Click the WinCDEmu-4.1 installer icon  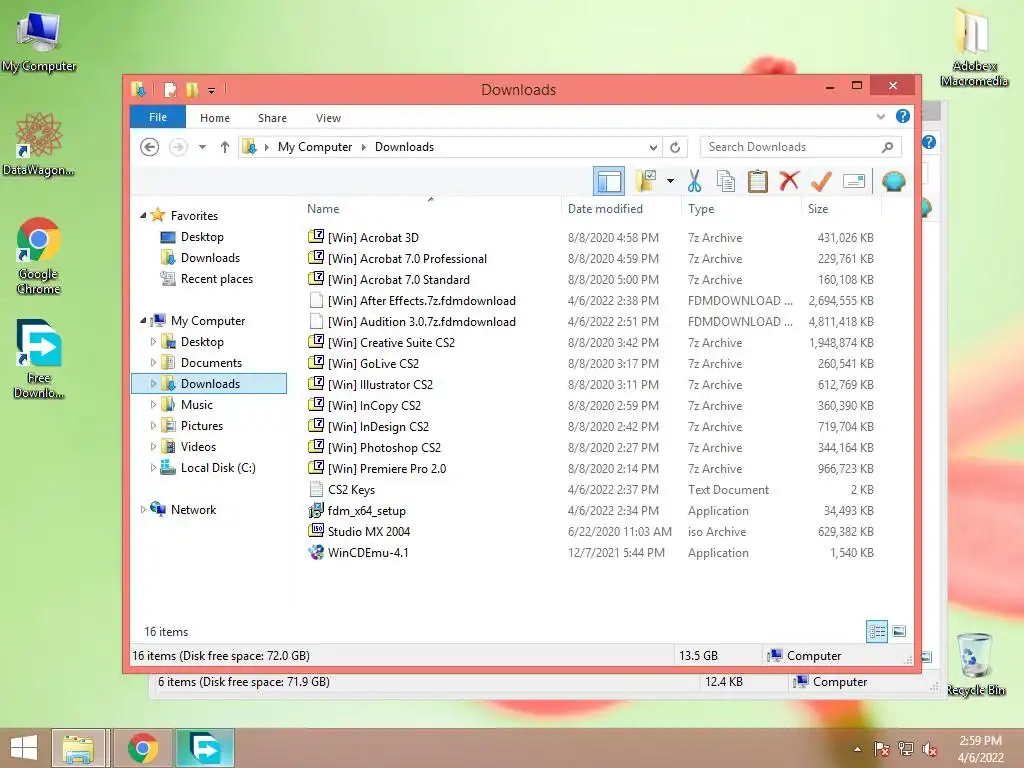click(316, 552)
